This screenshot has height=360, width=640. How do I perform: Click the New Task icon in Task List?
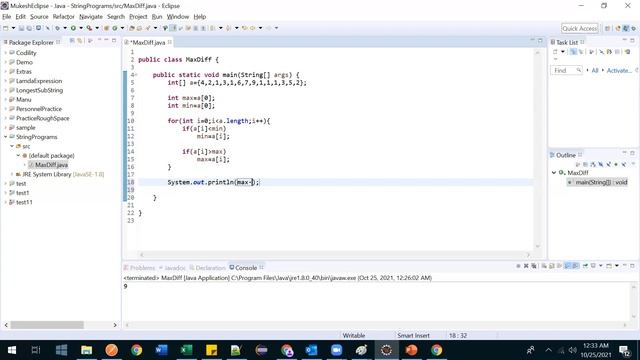click(x=555, y=52)
